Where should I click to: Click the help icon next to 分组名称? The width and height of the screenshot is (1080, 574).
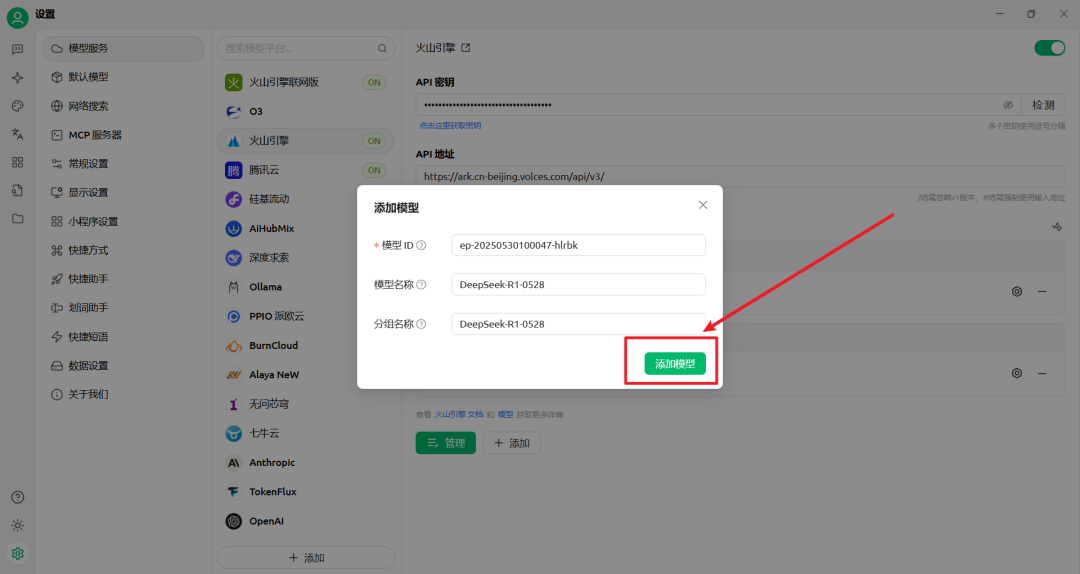[422, 324]
